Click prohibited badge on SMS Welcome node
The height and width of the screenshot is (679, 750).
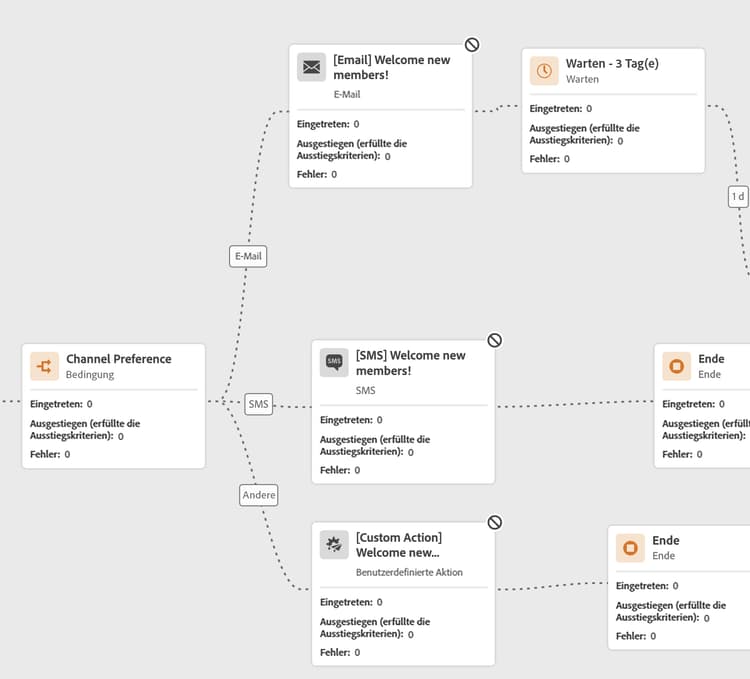pyautogui.click(x=495, y=340)
